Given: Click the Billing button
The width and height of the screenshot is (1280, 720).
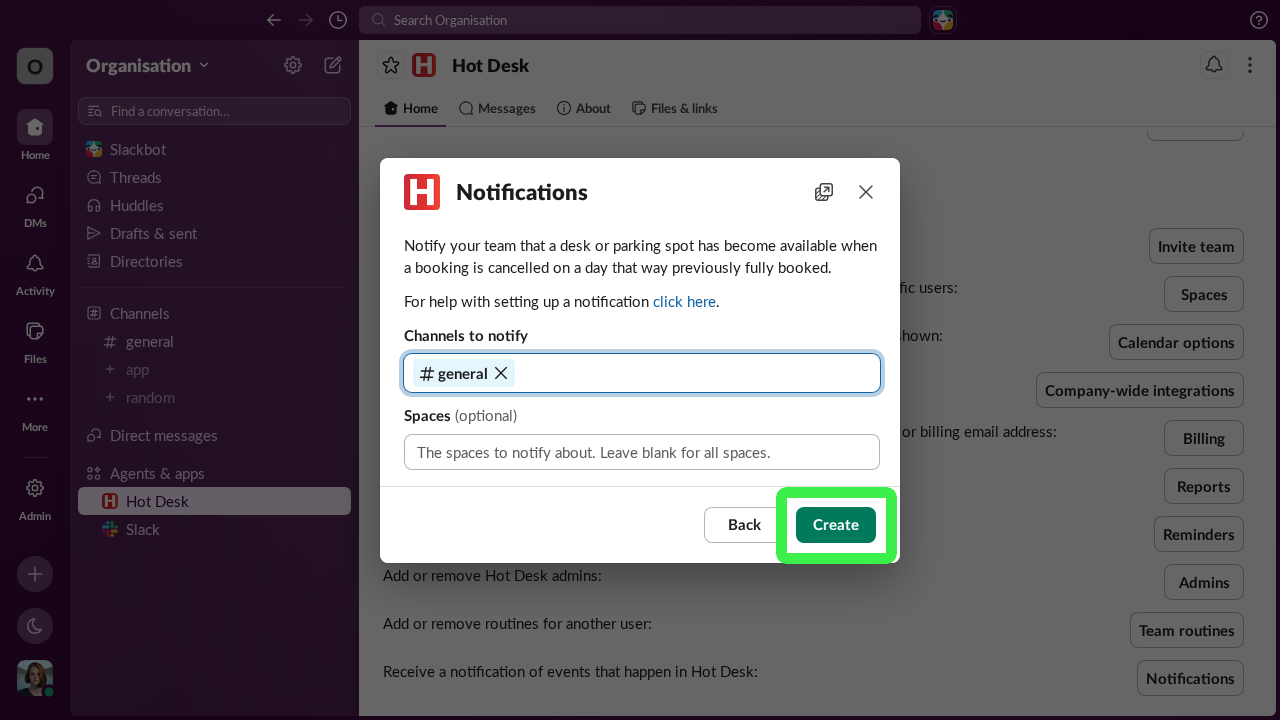Looking at the screenshot, I should [1204, 438].
